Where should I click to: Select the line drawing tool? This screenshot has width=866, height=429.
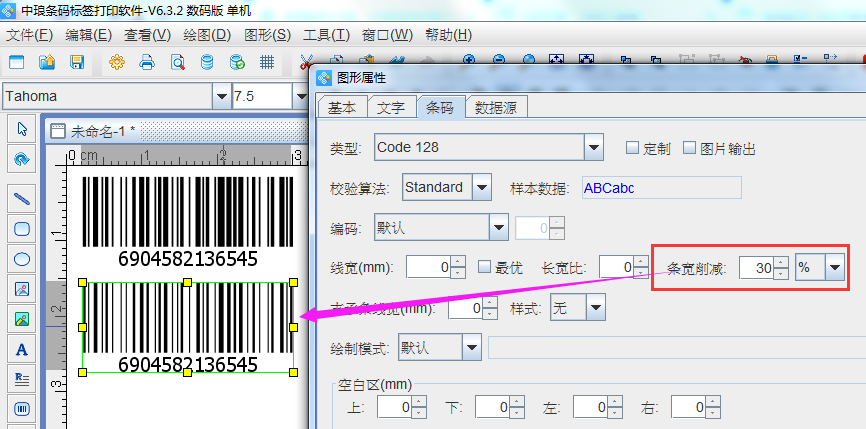click(21, 198)
